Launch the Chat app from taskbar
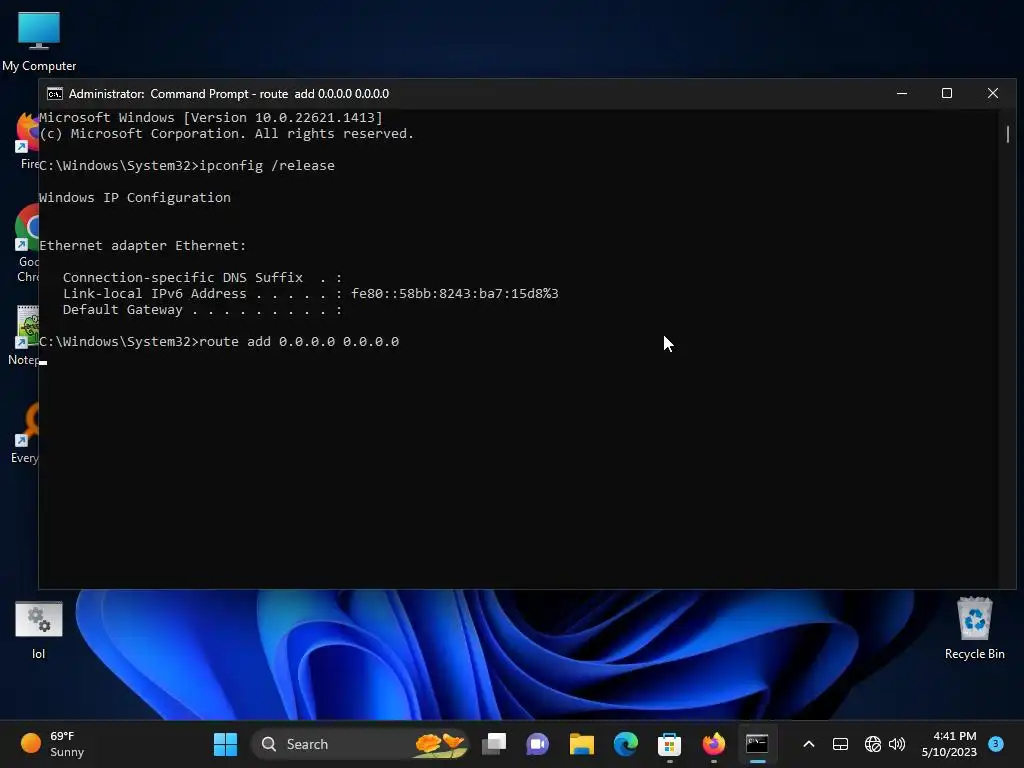 point(537,744)
